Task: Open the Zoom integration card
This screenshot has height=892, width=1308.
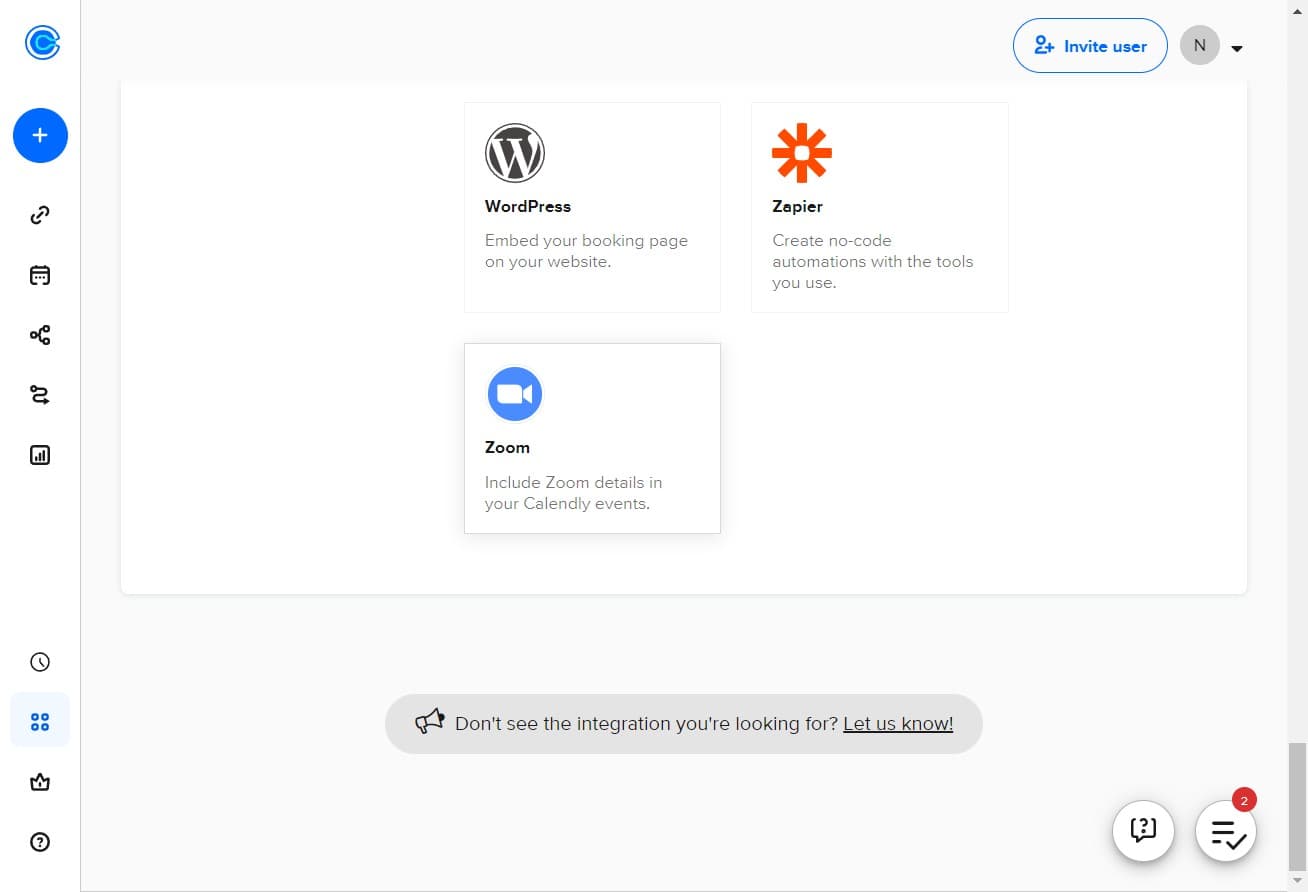Action: pos(592,438)
